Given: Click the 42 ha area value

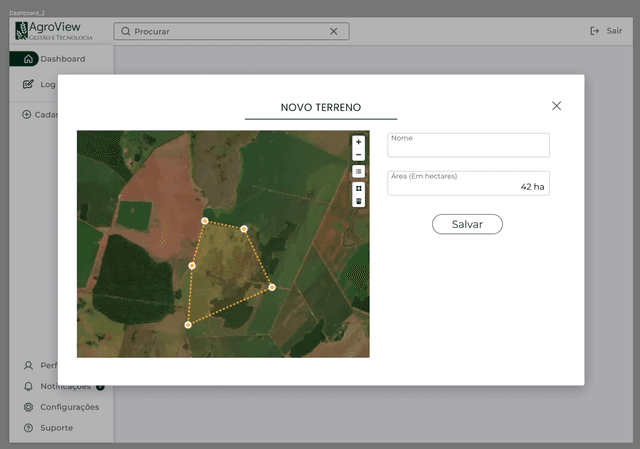Looking at the screenshot, I should point(532,187).
